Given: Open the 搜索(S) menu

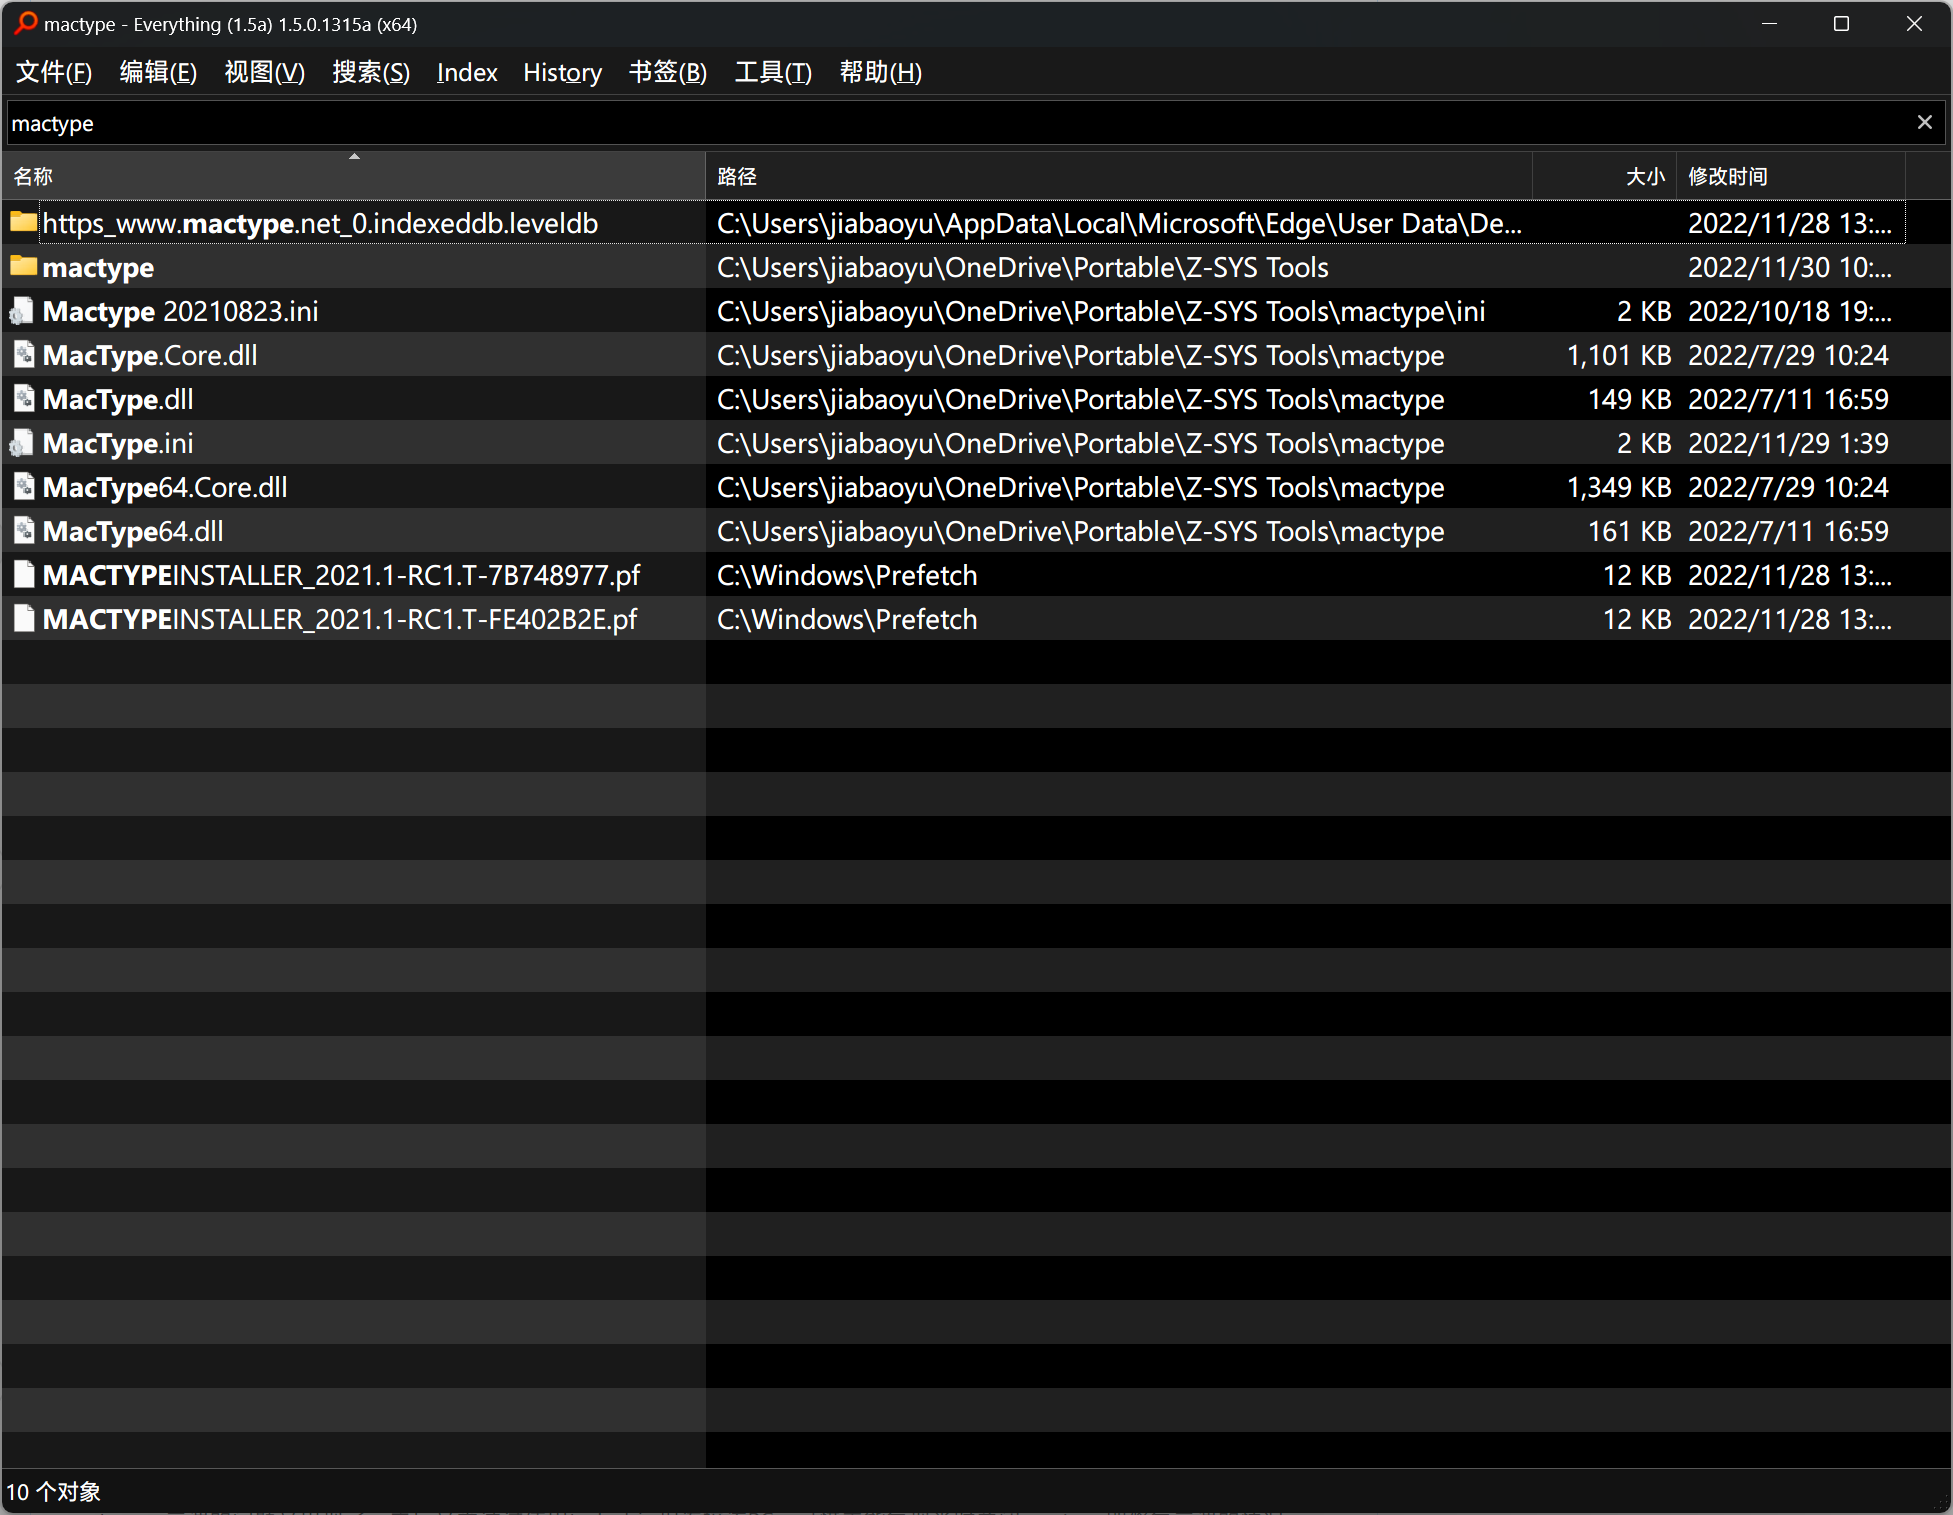Looking at the screenshot, I should (370, 72).
